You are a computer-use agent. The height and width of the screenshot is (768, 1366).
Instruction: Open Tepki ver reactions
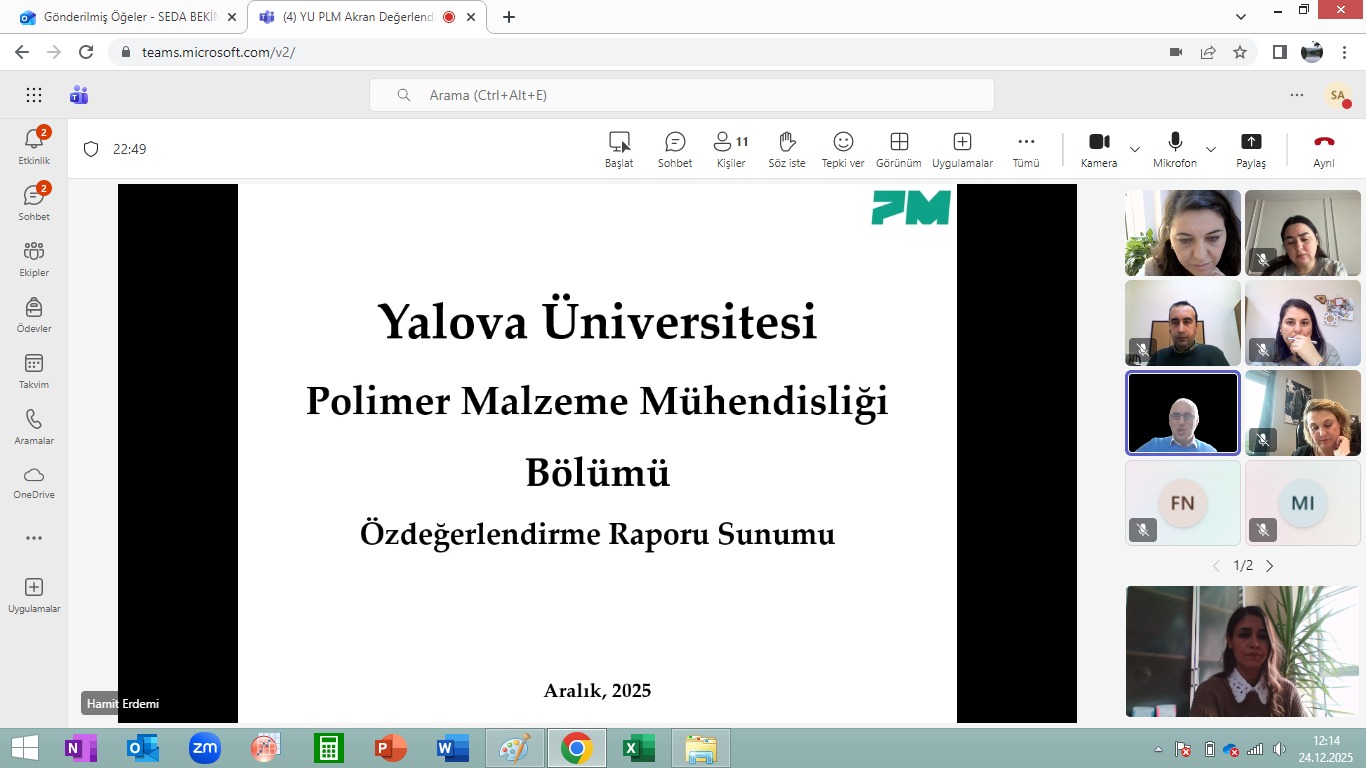coord(843,149)
